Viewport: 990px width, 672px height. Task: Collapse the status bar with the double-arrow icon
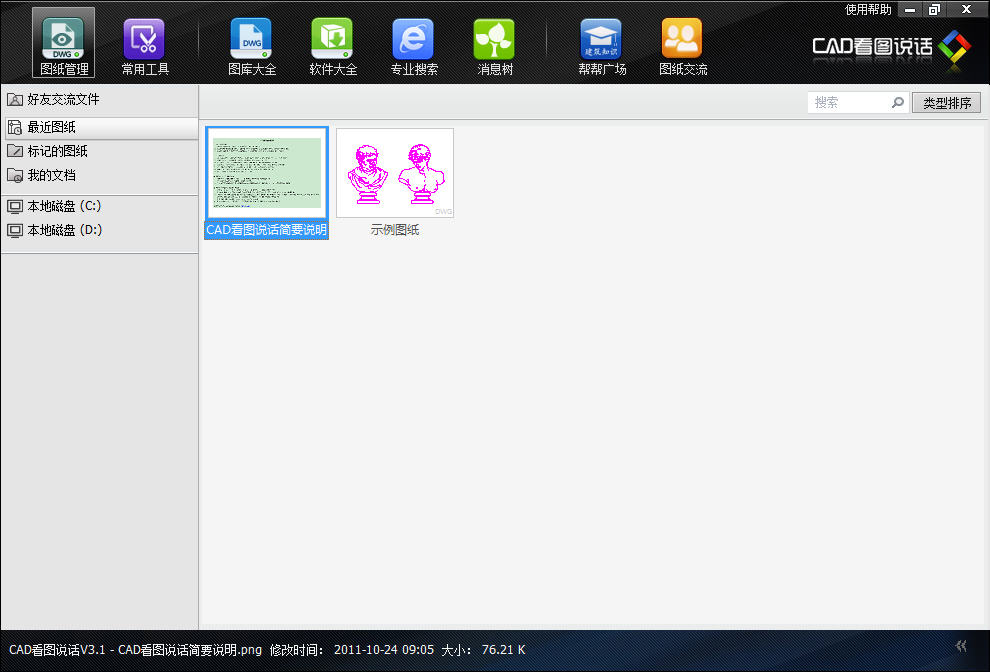click(961, 645)
